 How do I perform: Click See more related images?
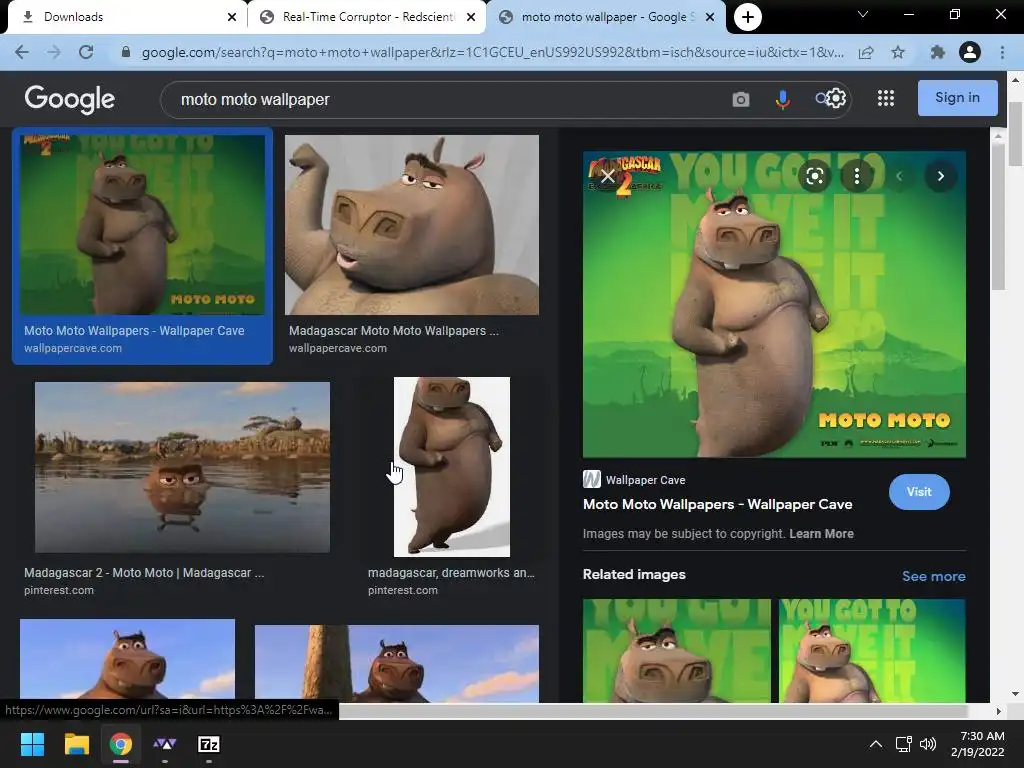(x=933, y=576)
